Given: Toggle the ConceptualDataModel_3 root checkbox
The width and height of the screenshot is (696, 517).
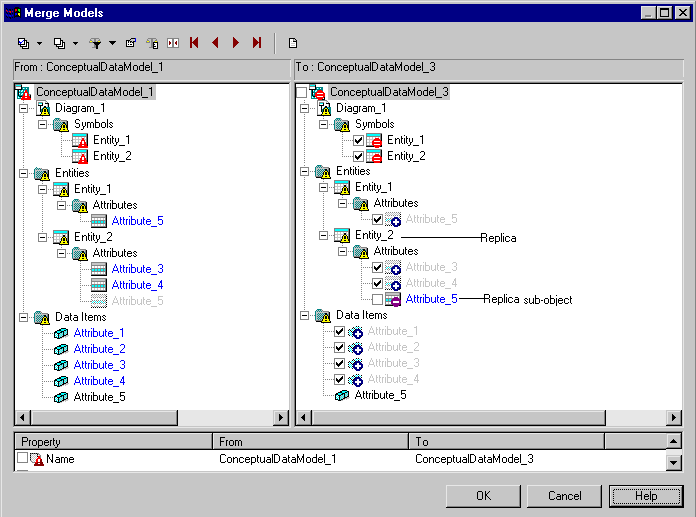Looking at the screenshot, I should (x=301, y=92).
